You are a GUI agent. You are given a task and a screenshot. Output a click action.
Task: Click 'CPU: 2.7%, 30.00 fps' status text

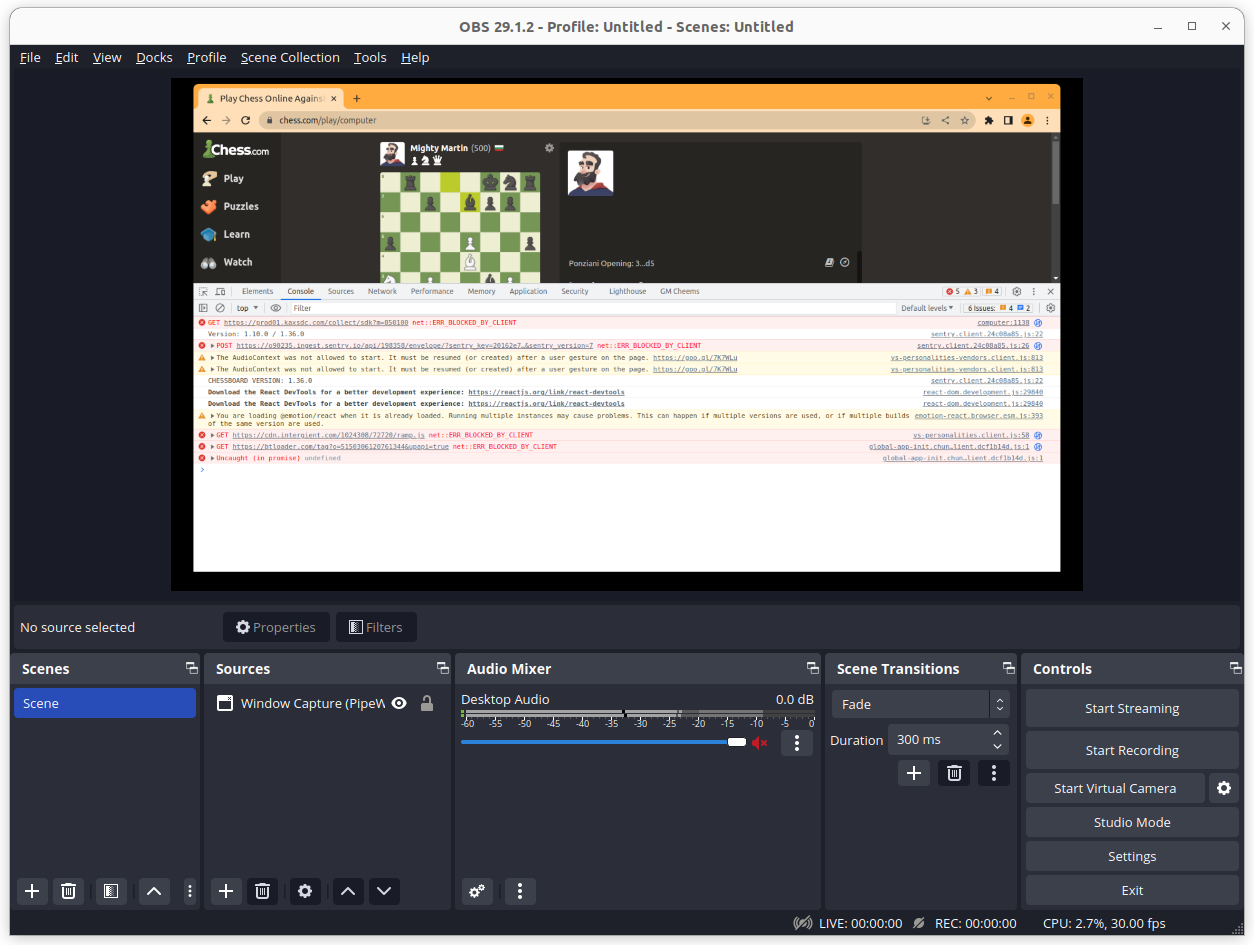click(x=1104, y=923)
